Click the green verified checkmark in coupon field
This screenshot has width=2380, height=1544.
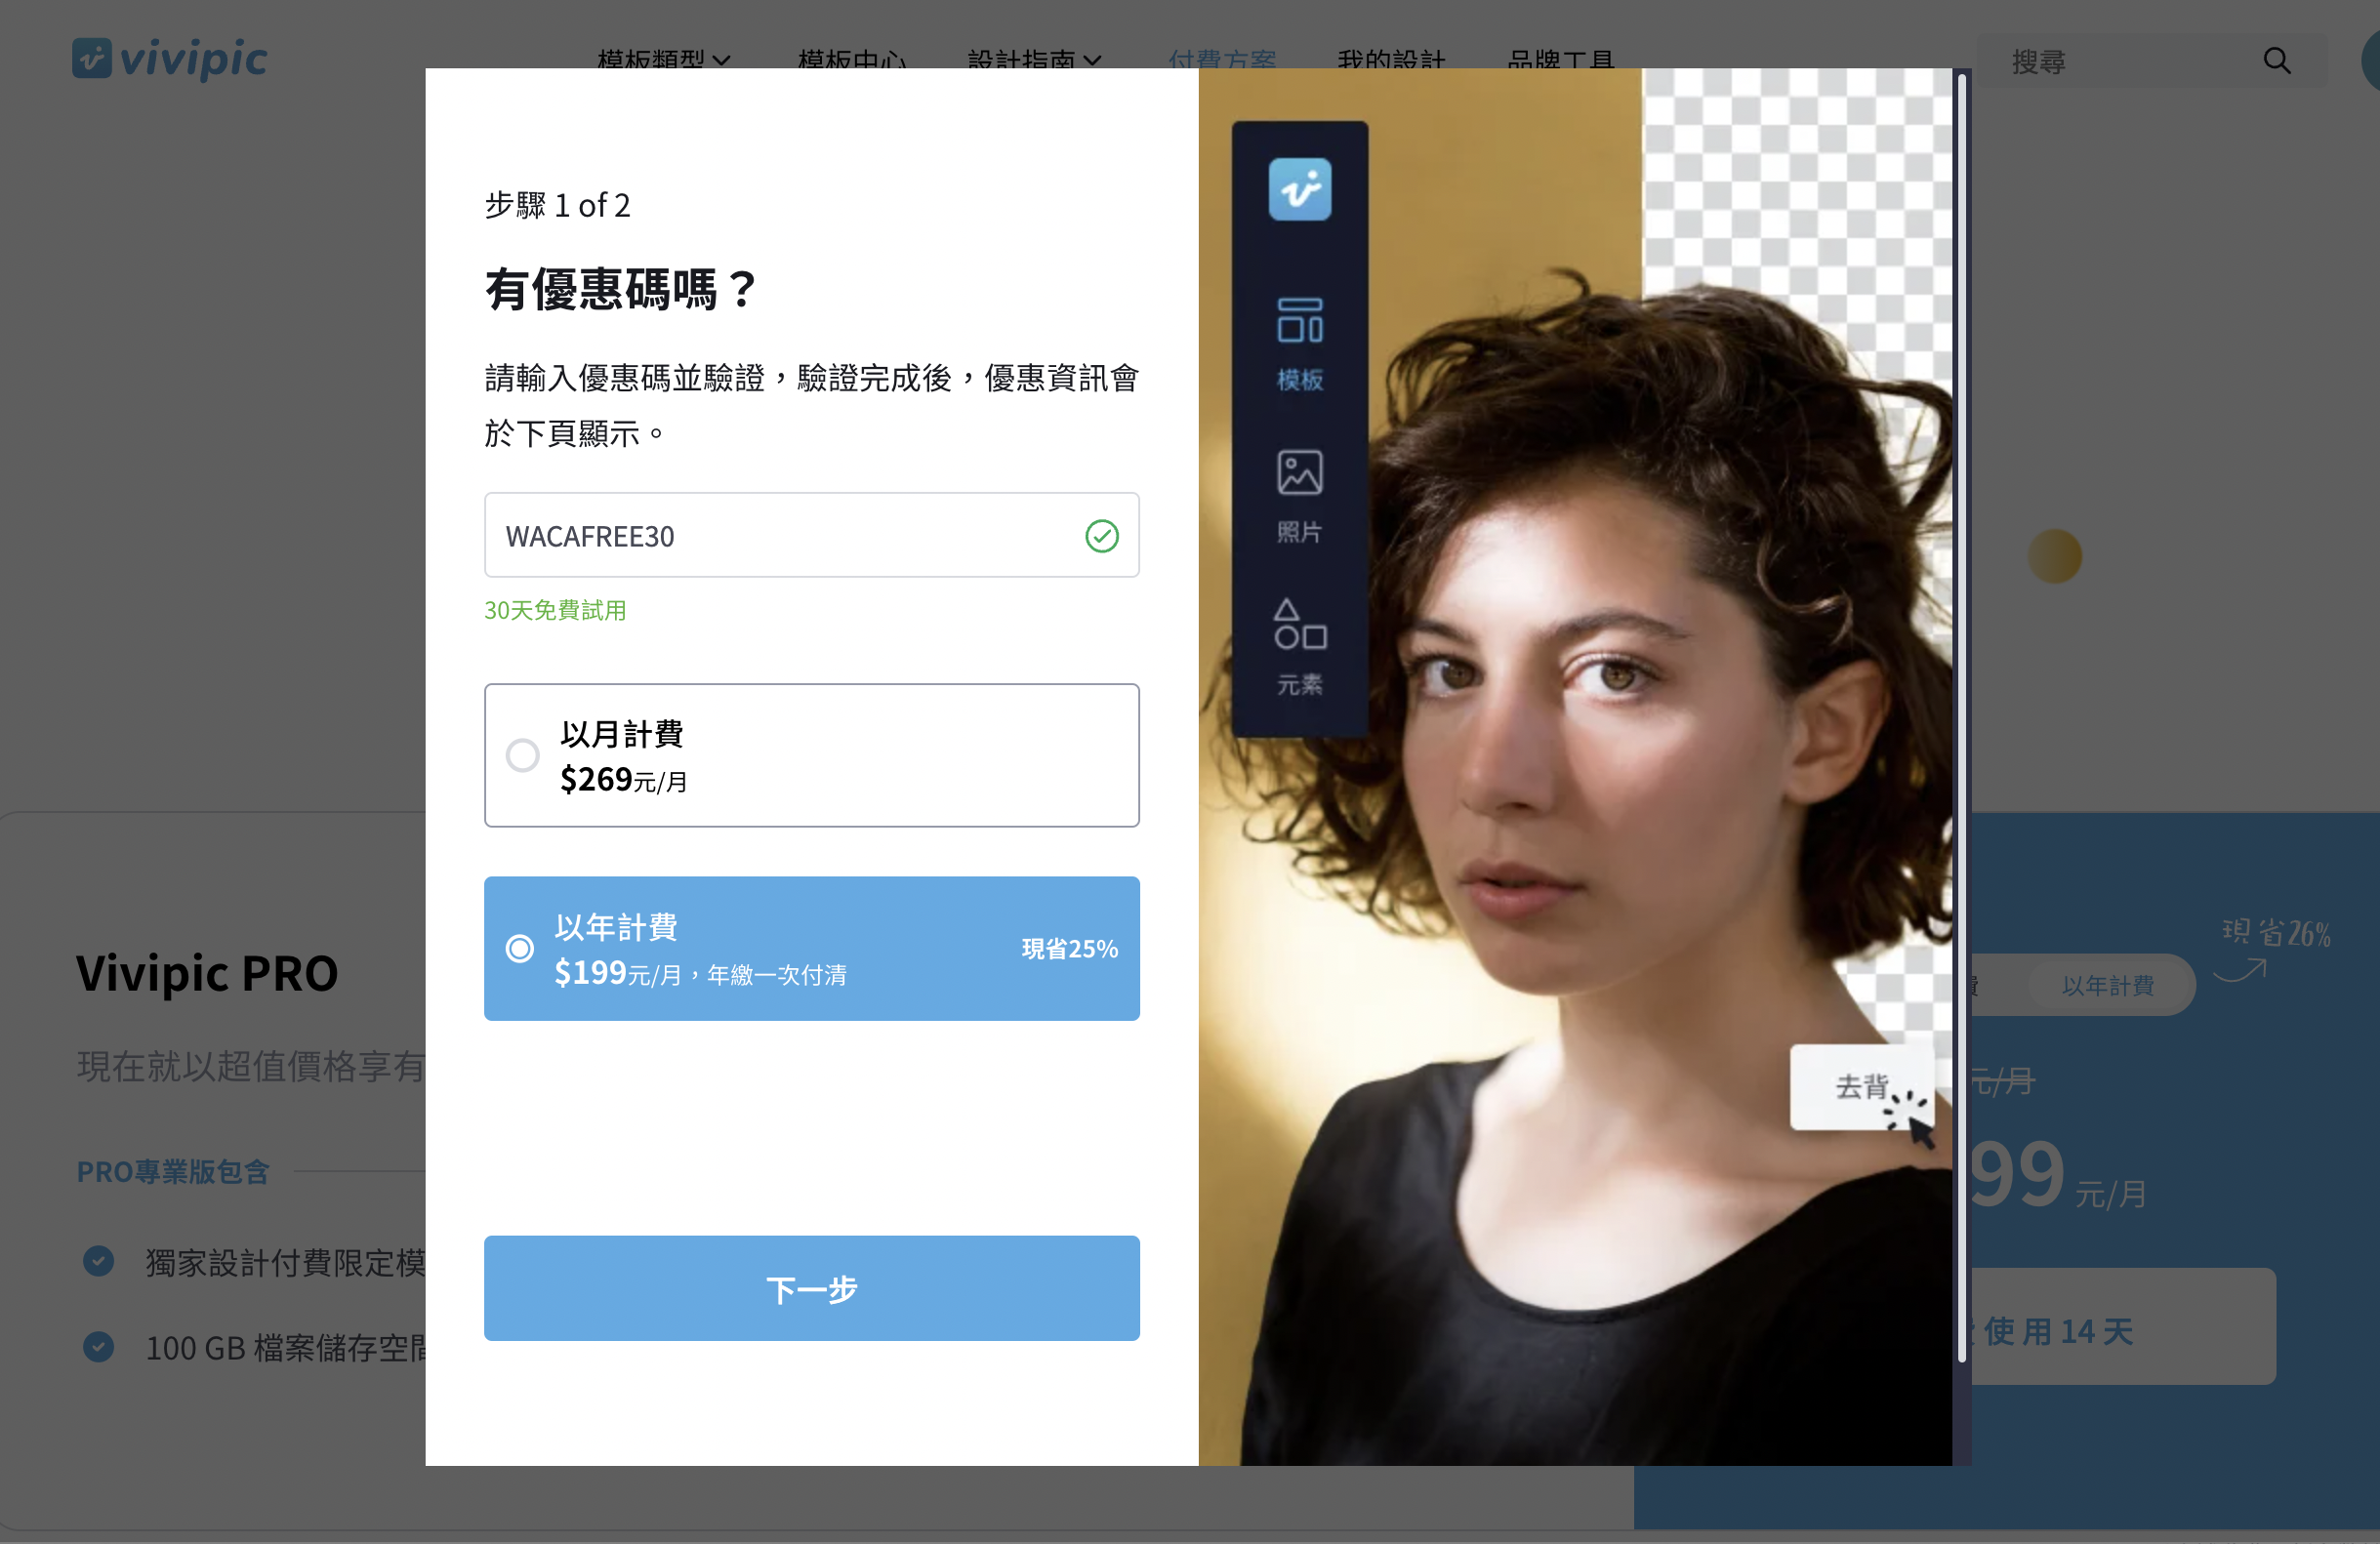(1102, 536)
